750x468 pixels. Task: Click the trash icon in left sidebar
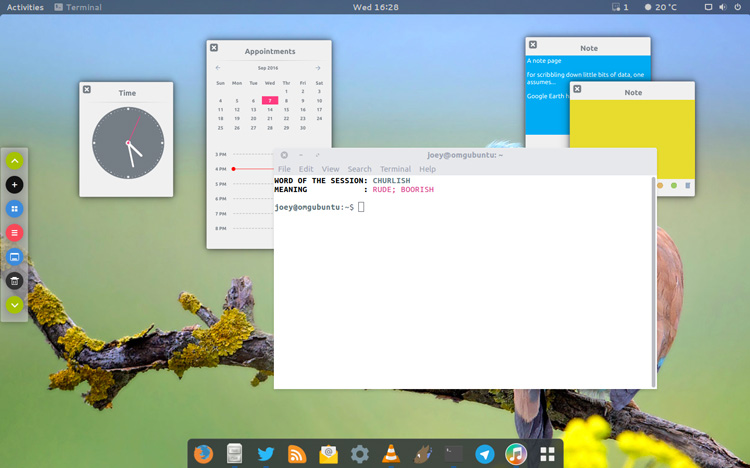pos(15,281)
